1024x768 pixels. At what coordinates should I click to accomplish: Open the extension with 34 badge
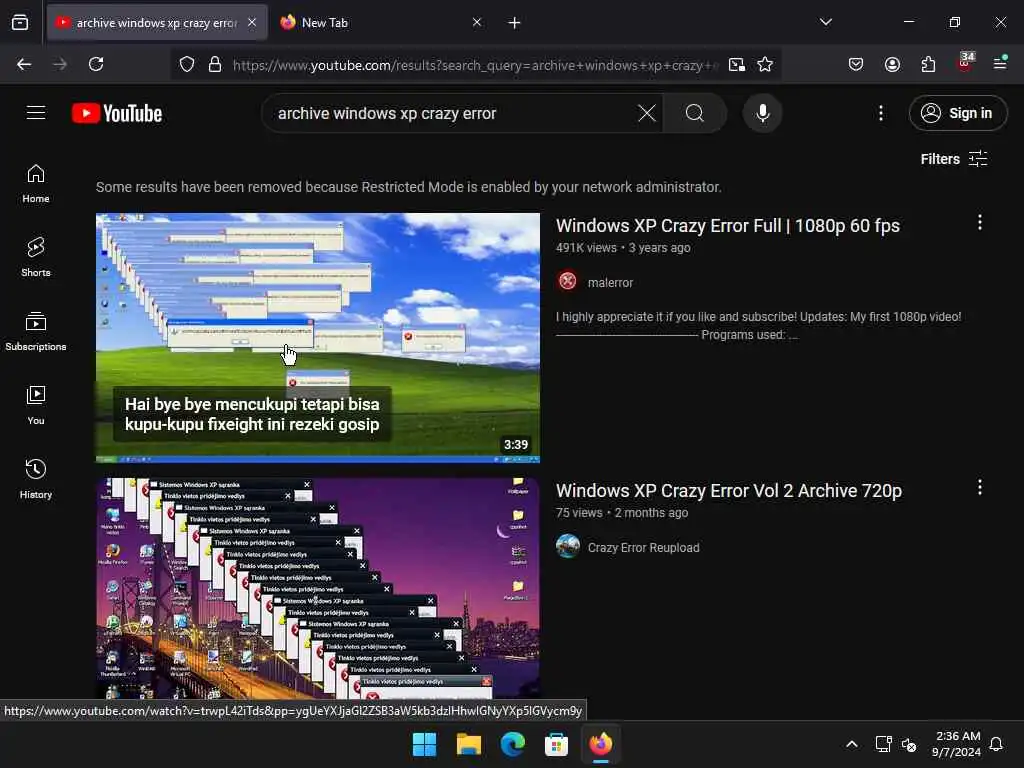[965, 63]
